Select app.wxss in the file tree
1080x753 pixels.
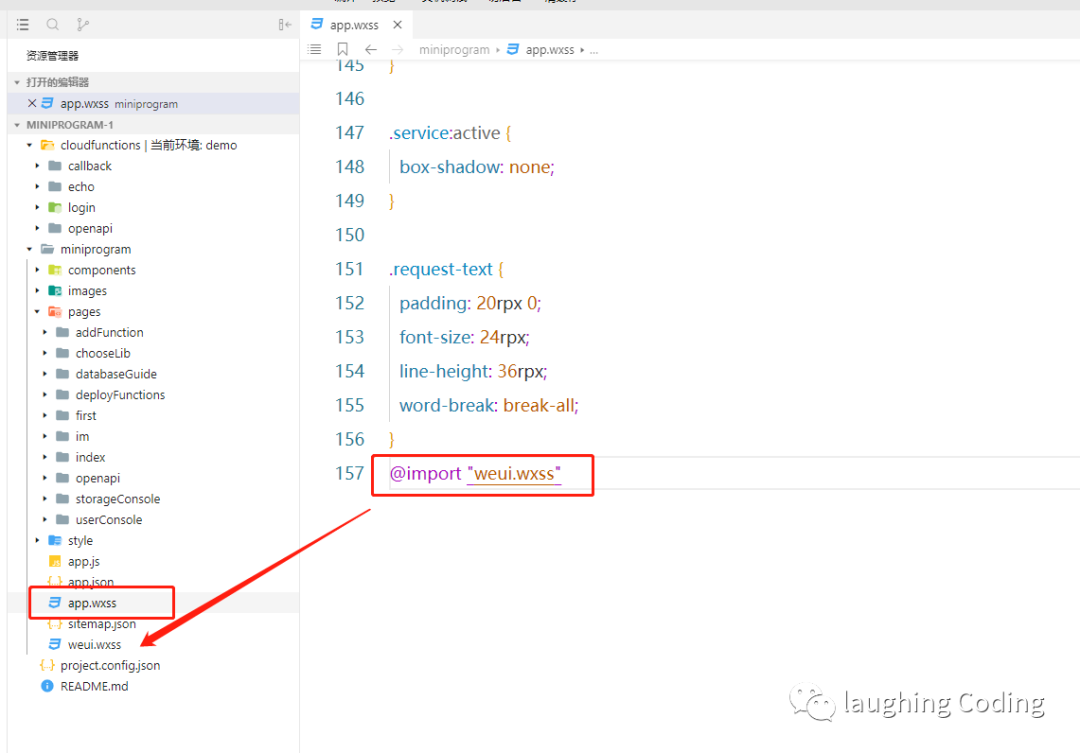click(92, 603)
